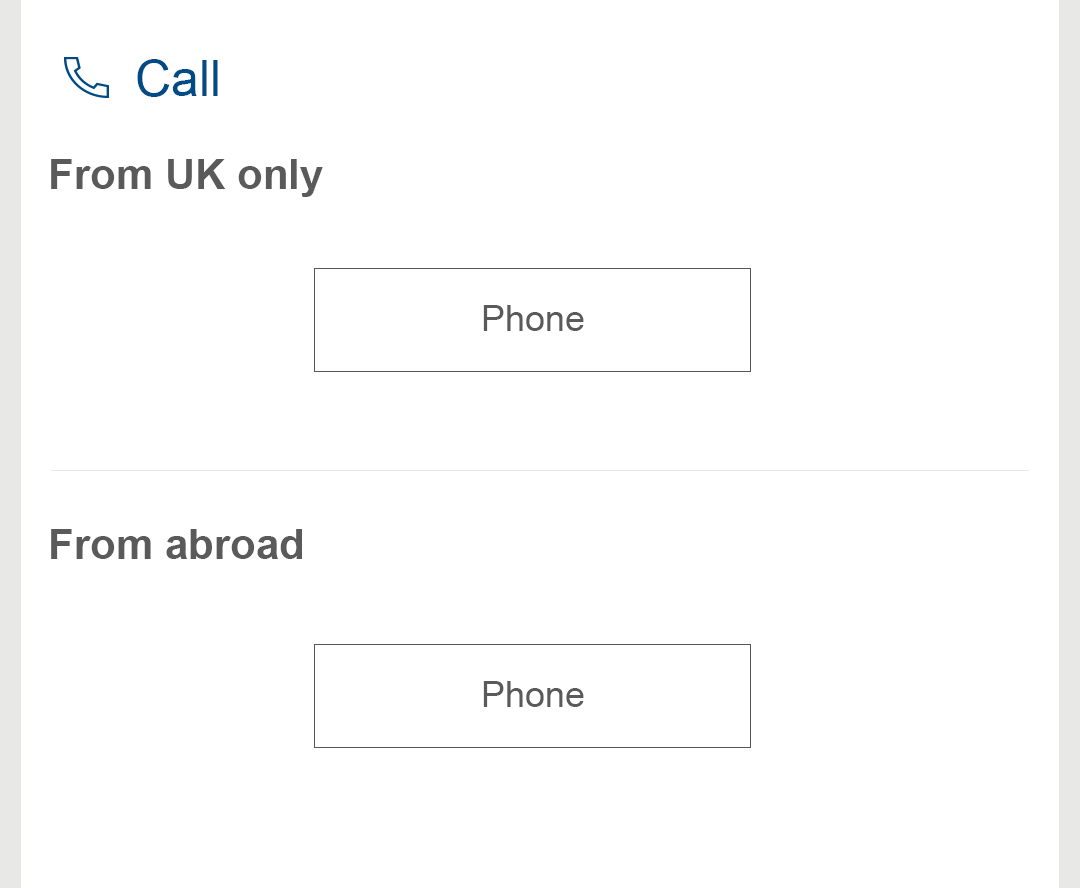Click the word From in the abroad heading
This screenshot has height=888, width=1080.
(x=100, y=545)
